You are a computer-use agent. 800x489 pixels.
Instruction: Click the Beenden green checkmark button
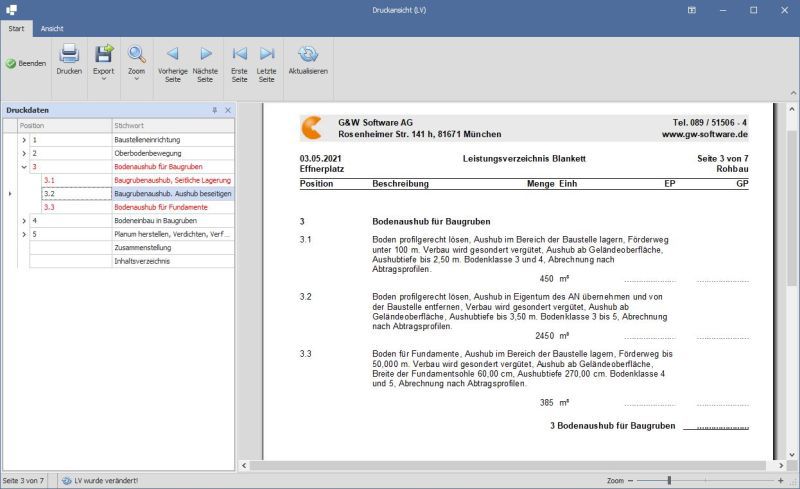[x=26, y=63]
